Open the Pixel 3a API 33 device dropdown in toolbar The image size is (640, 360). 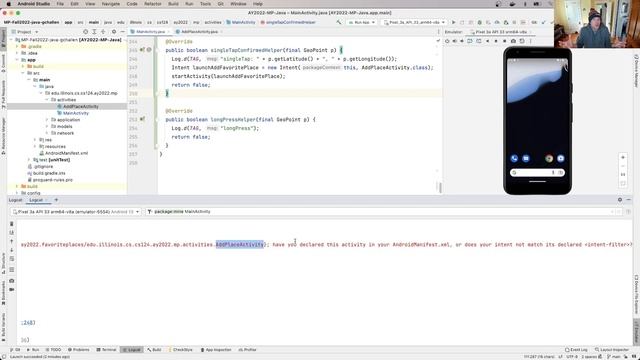(414, 22)
